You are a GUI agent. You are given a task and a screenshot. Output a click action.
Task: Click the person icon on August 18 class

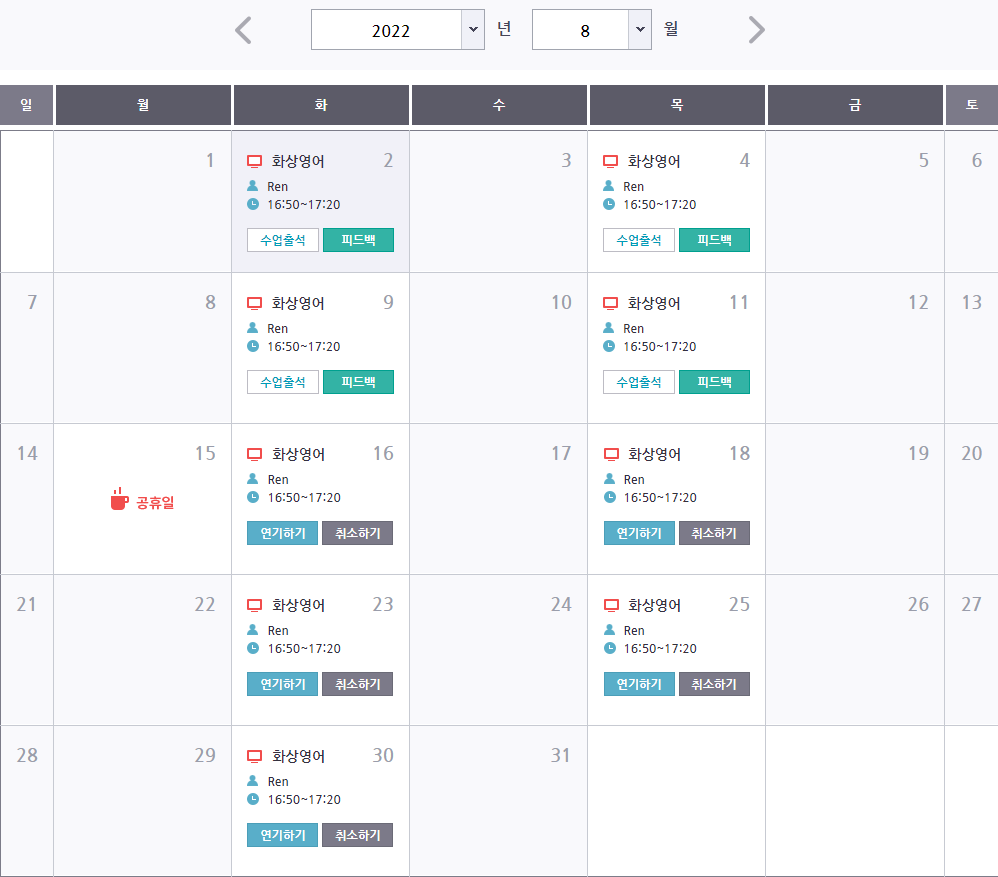coord(610,479)
